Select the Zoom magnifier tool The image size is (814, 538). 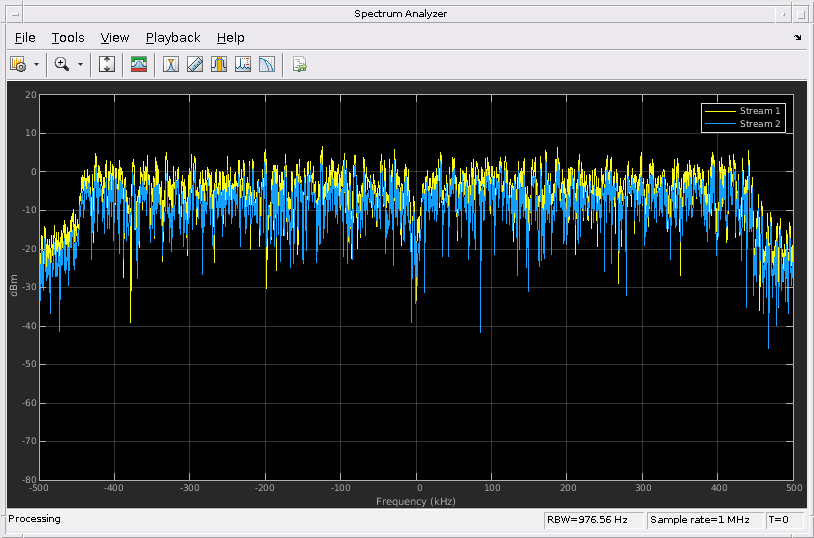pos(62,64)
